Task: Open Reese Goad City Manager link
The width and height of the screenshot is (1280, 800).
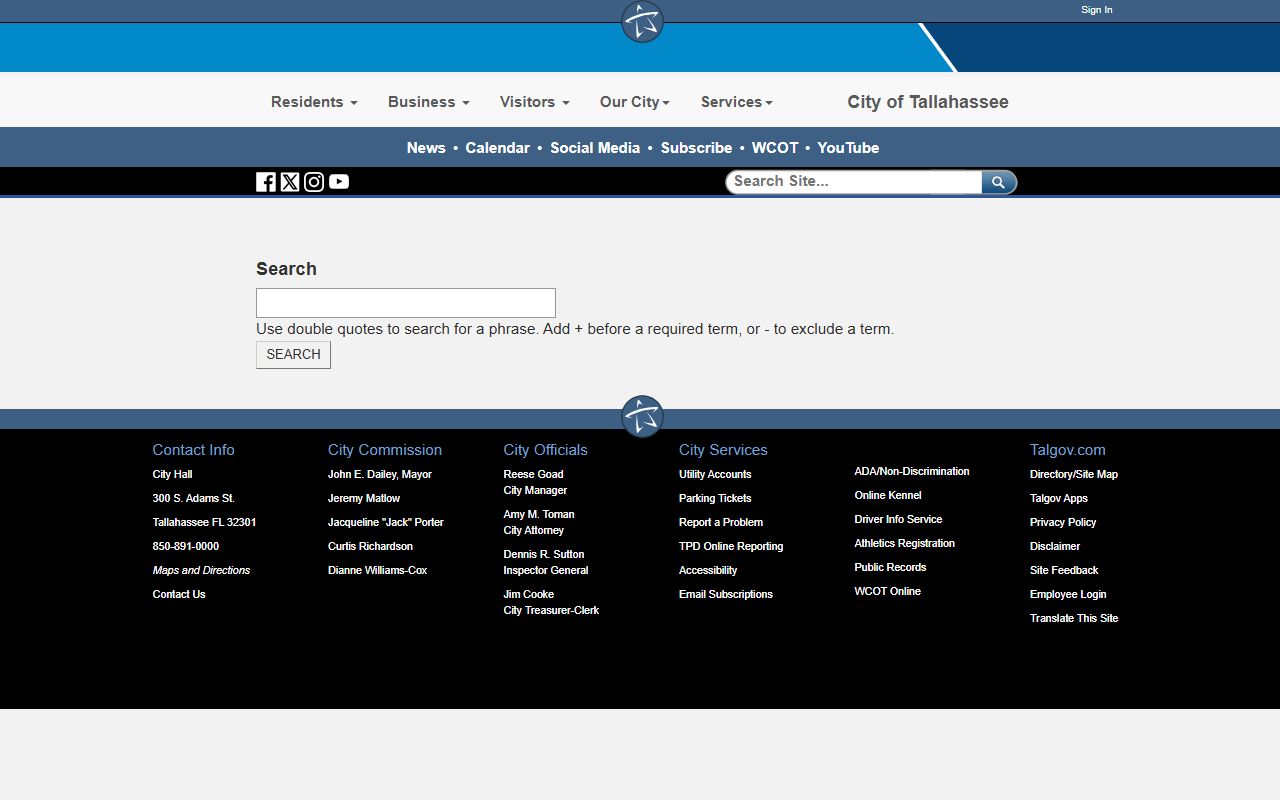Action: tap(535, 482)
